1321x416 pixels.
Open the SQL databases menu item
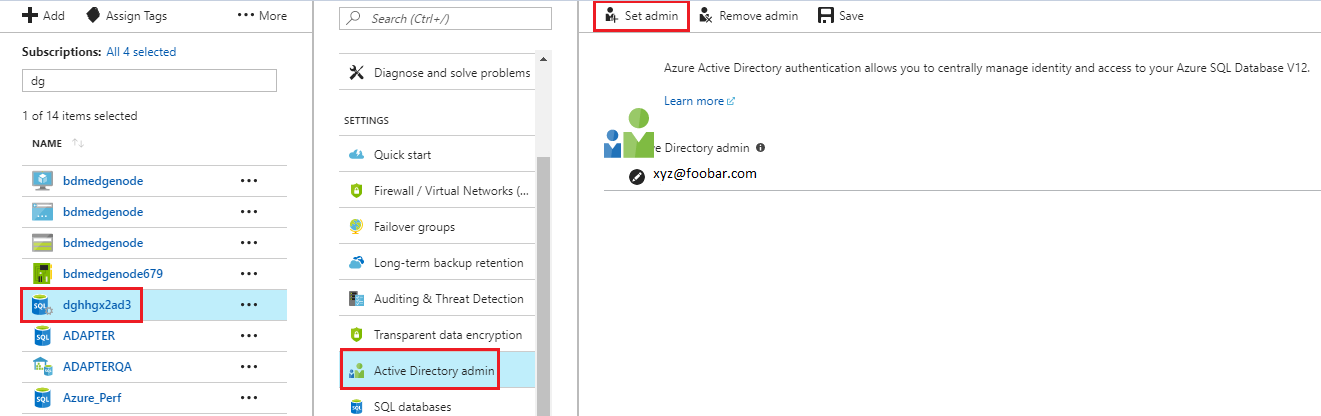tap(438, 406)
